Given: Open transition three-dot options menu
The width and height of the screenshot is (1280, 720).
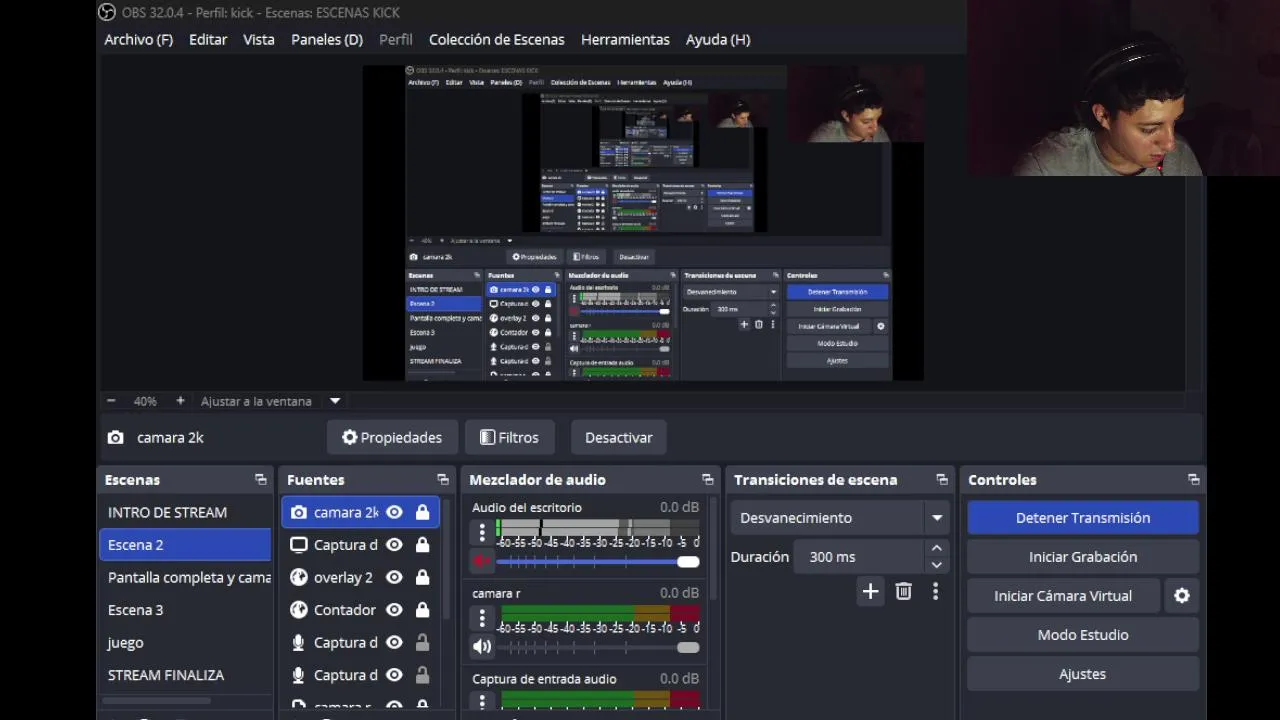Looking at the screenshot, I should [935, 592].
